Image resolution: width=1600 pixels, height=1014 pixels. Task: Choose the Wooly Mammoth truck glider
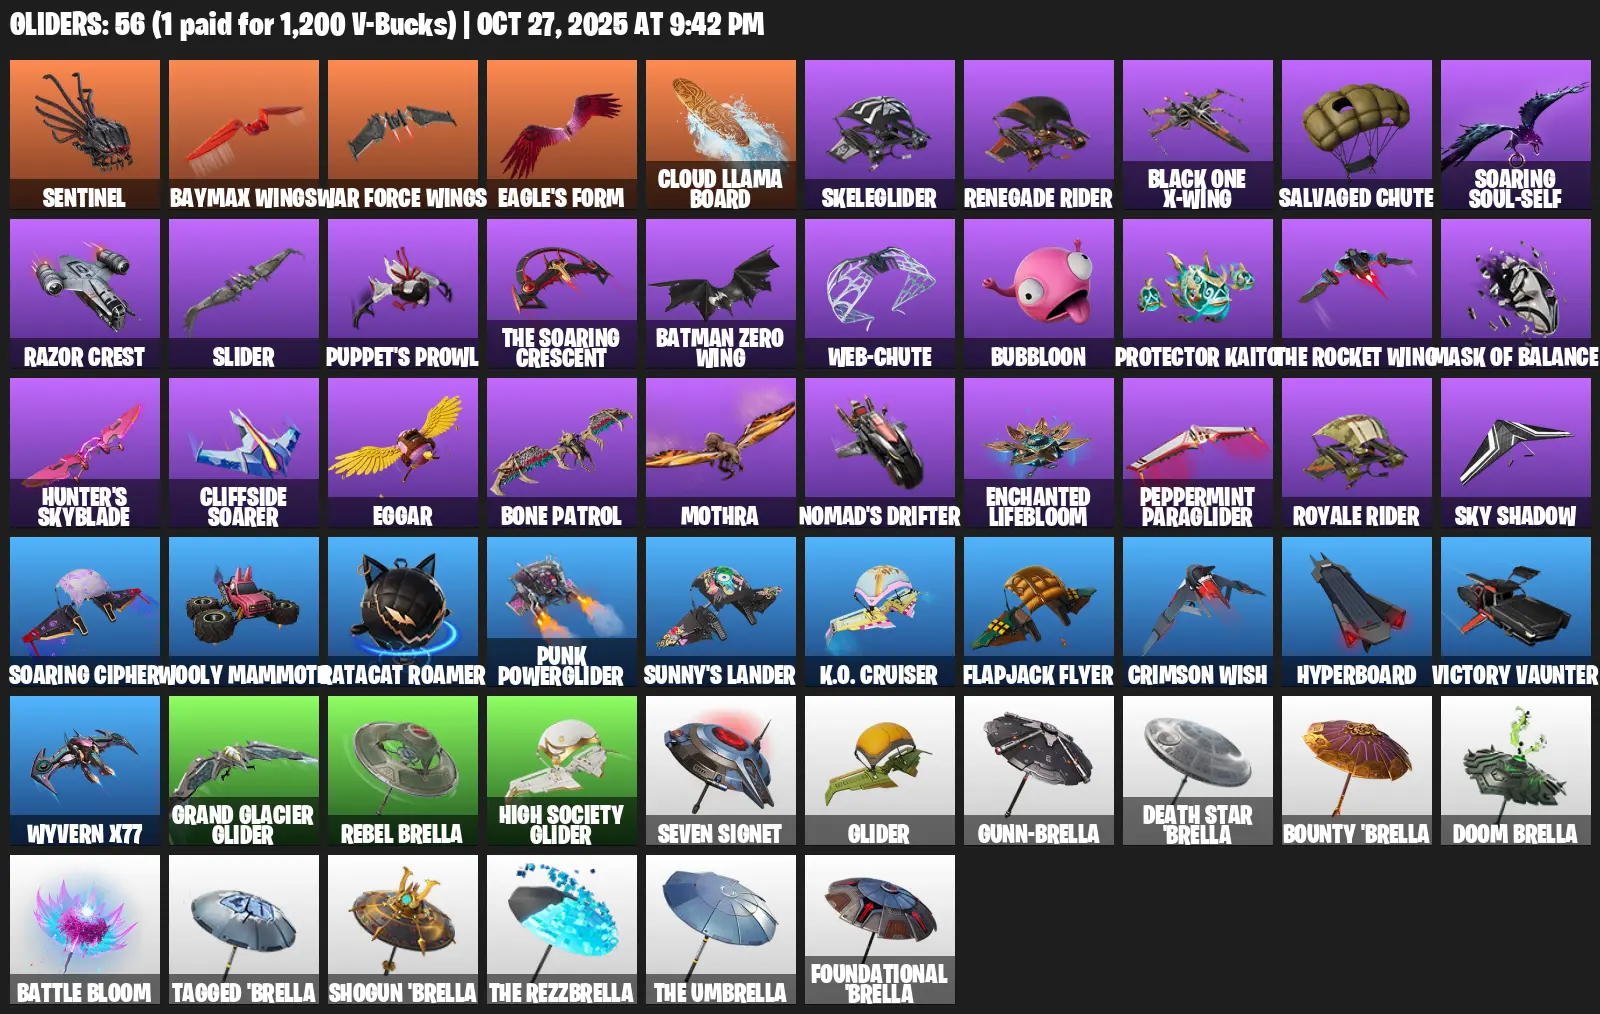244,612
